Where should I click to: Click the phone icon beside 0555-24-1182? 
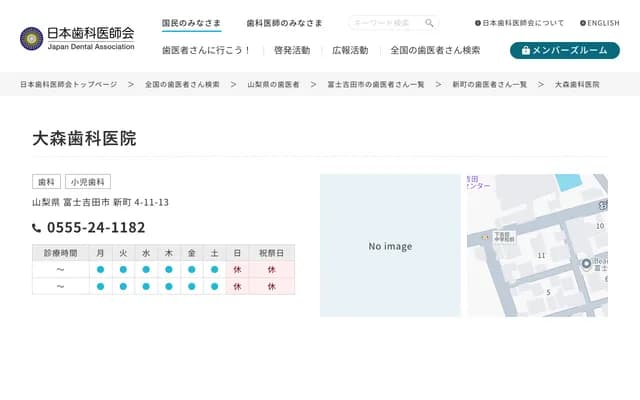click(37, 228)
